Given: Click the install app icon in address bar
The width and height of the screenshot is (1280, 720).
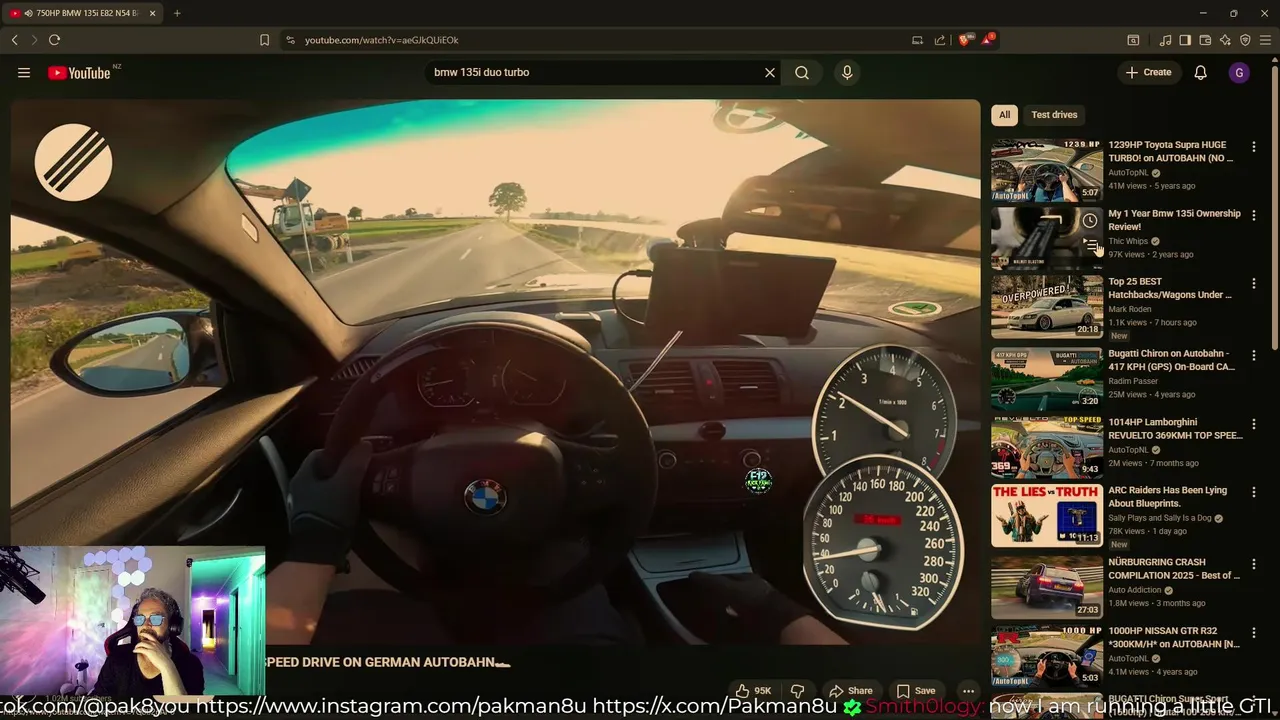Looking at the screenshot, I should point(917,40).
